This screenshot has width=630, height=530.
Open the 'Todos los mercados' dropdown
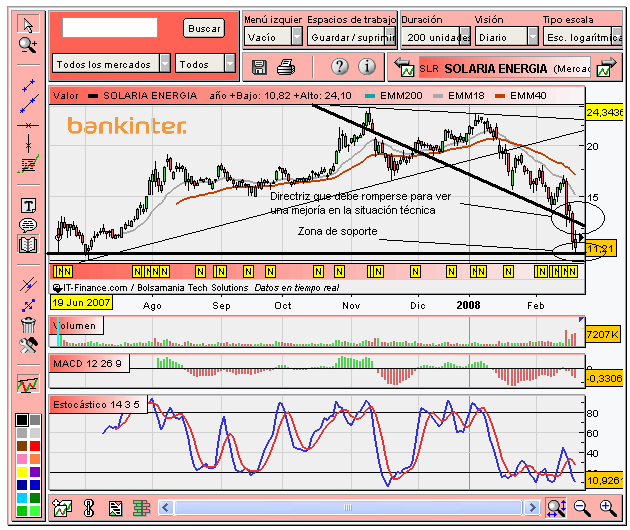pos(111,63)
